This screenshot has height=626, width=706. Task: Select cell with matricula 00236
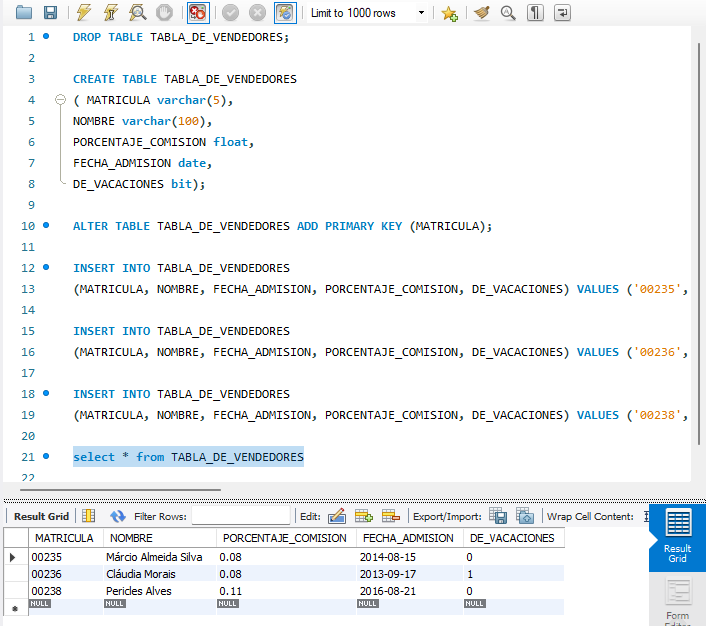coord(66,574)
